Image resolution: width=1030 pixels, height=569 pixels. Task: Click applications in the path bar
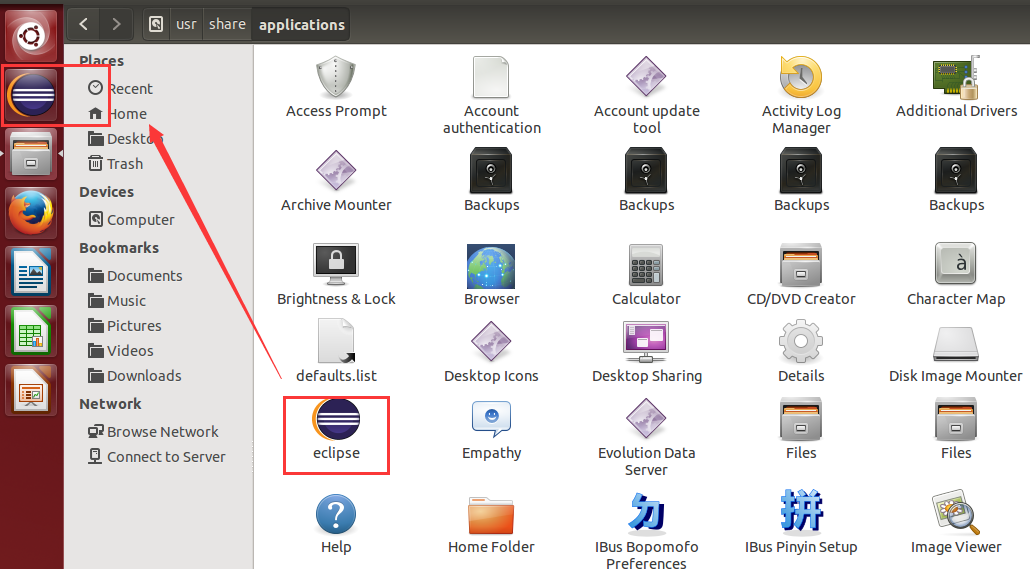302,24
